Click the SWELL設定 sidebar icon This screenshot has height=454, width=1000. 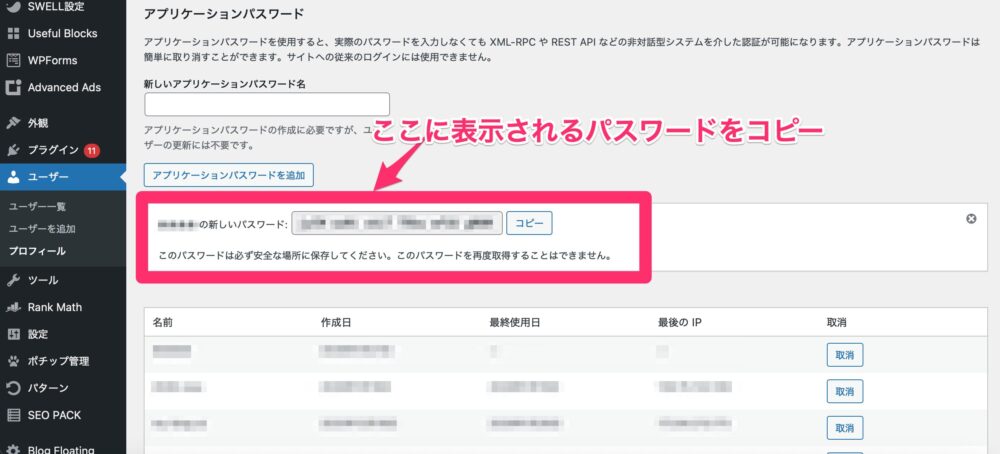14,7
